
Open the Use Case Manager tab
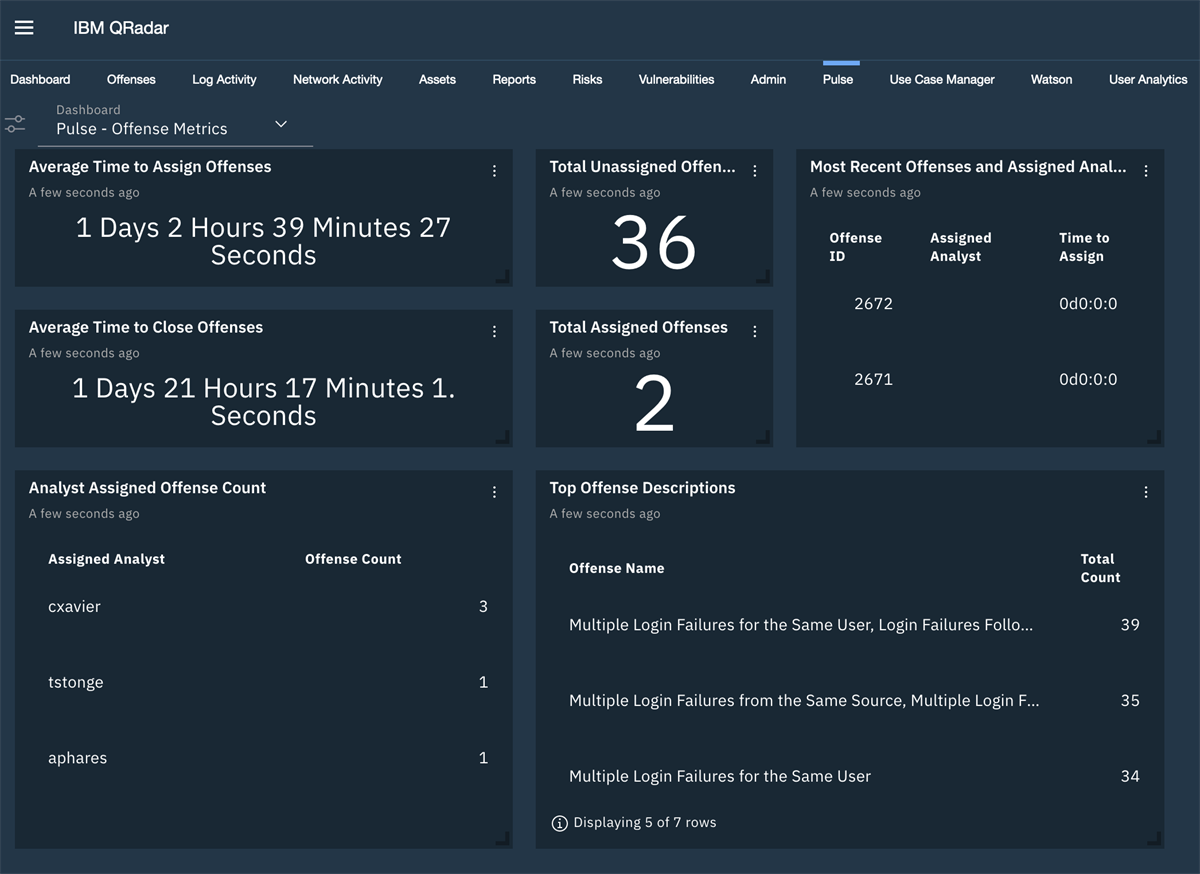coord(941,79)
